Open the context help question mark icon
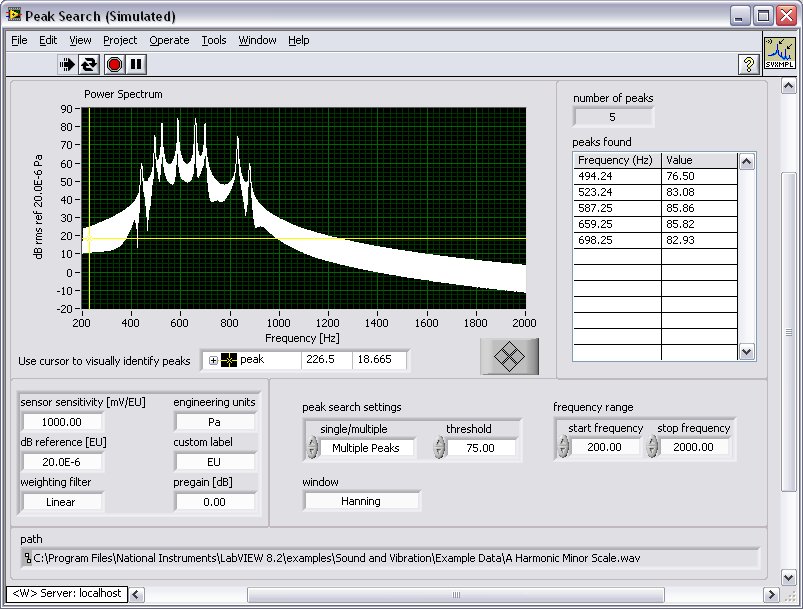803x610 pixels. pyautogui.click(x=749, y=65)
